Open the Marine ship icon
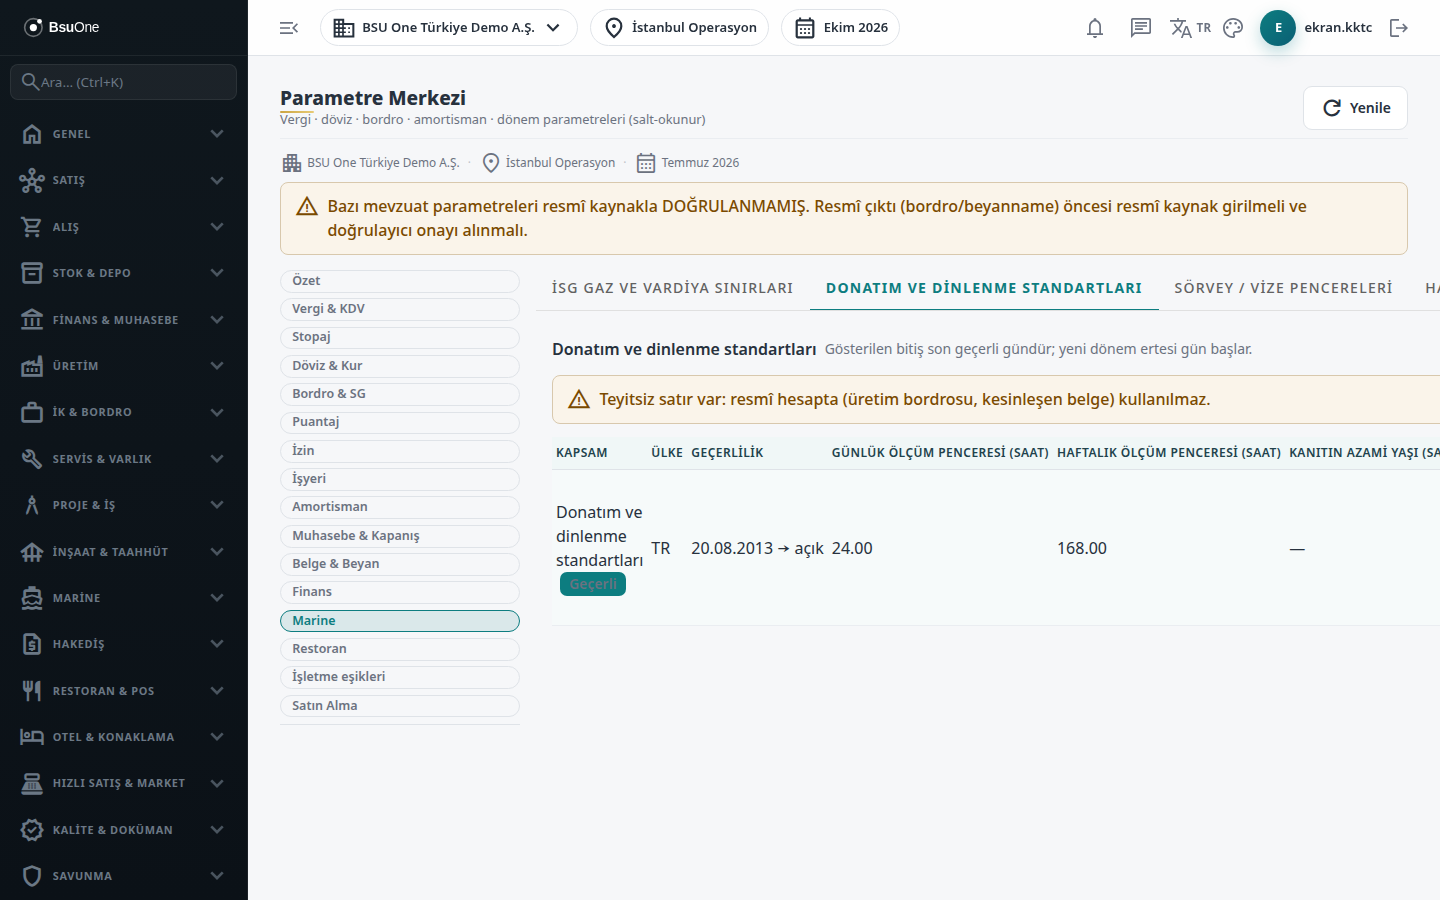The height and width of the screenshot is (900, 1440). coord(32,598)
